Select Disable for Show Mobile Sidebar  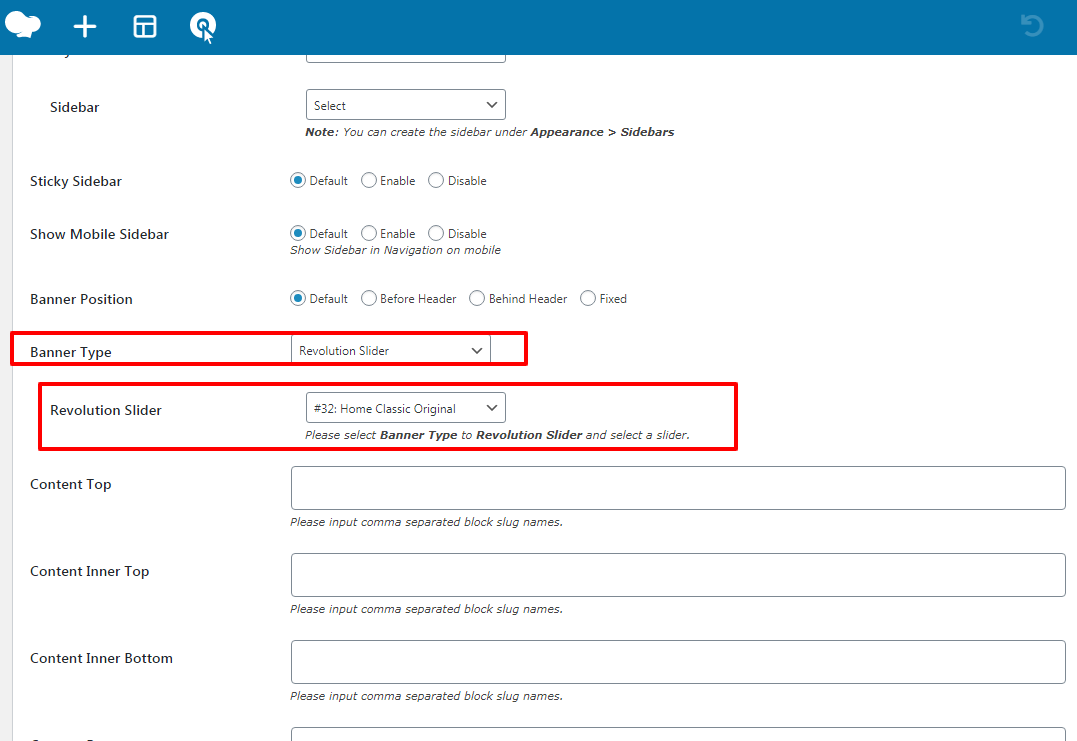tap(436, 233)
